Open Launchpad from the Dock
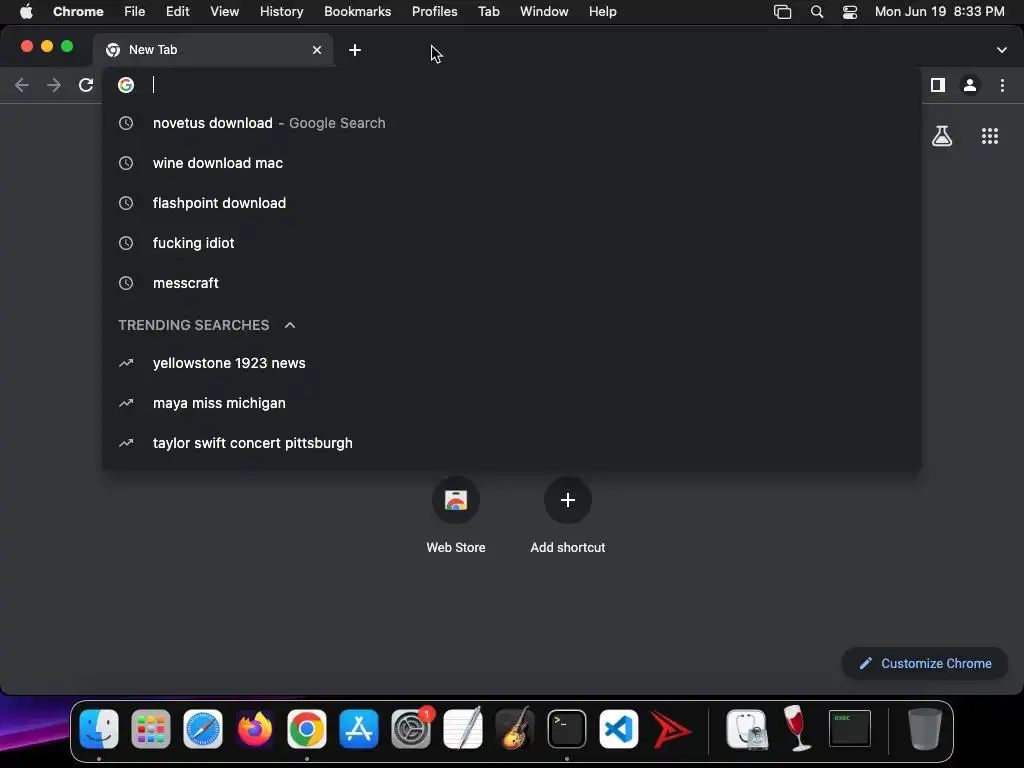This screenshot has height=768, width=1024. (151, 729)
